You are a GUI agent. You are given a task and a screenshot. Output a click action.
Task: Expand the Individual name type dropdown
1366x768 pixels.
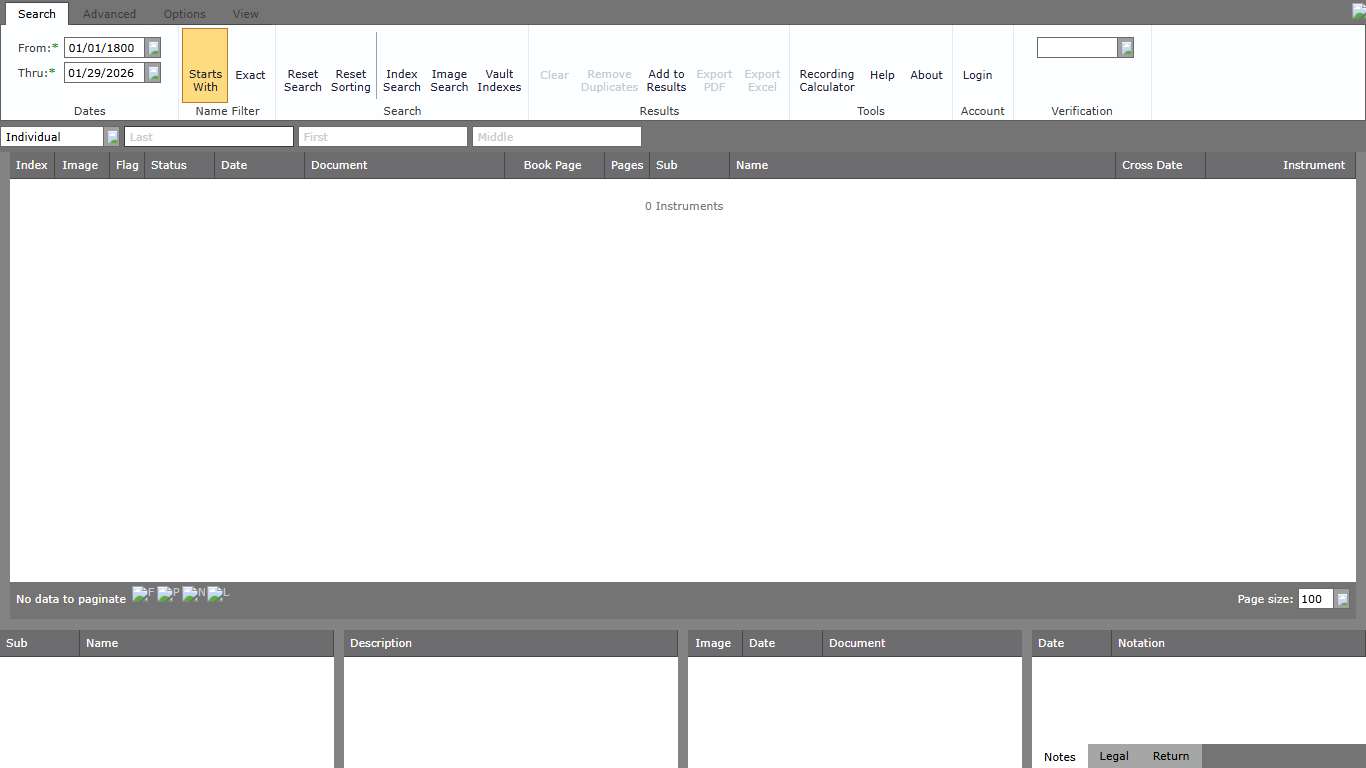point(112,137)
